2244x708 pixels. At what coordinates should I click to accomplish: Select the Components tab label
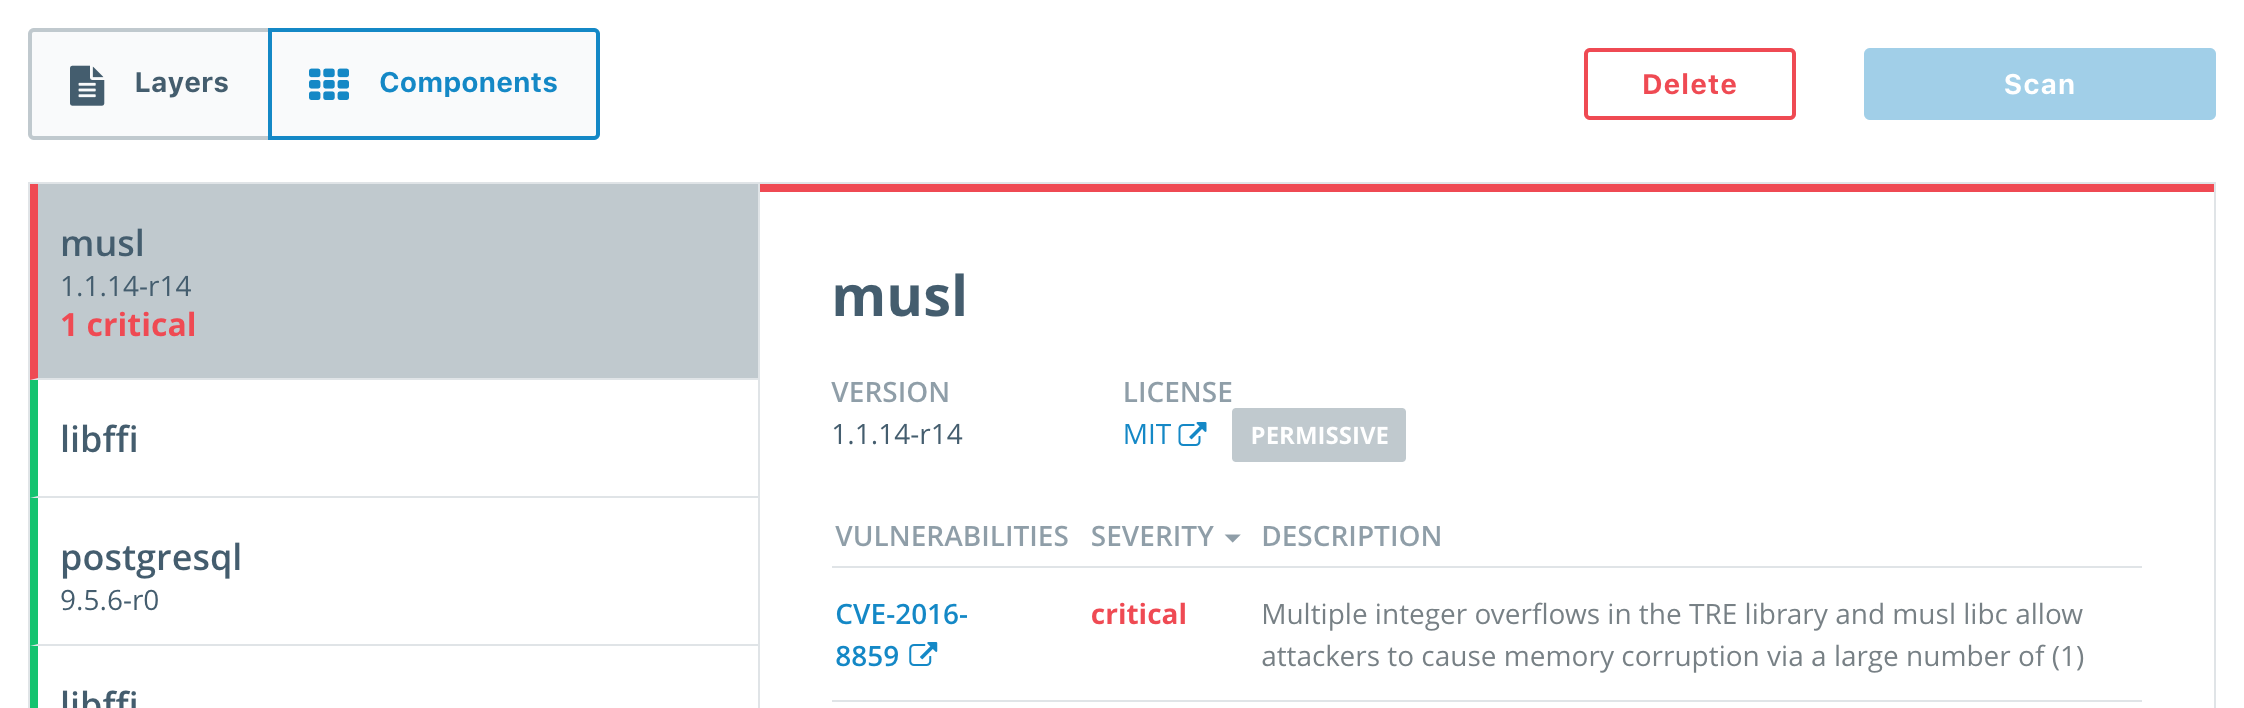click(468, 83)
